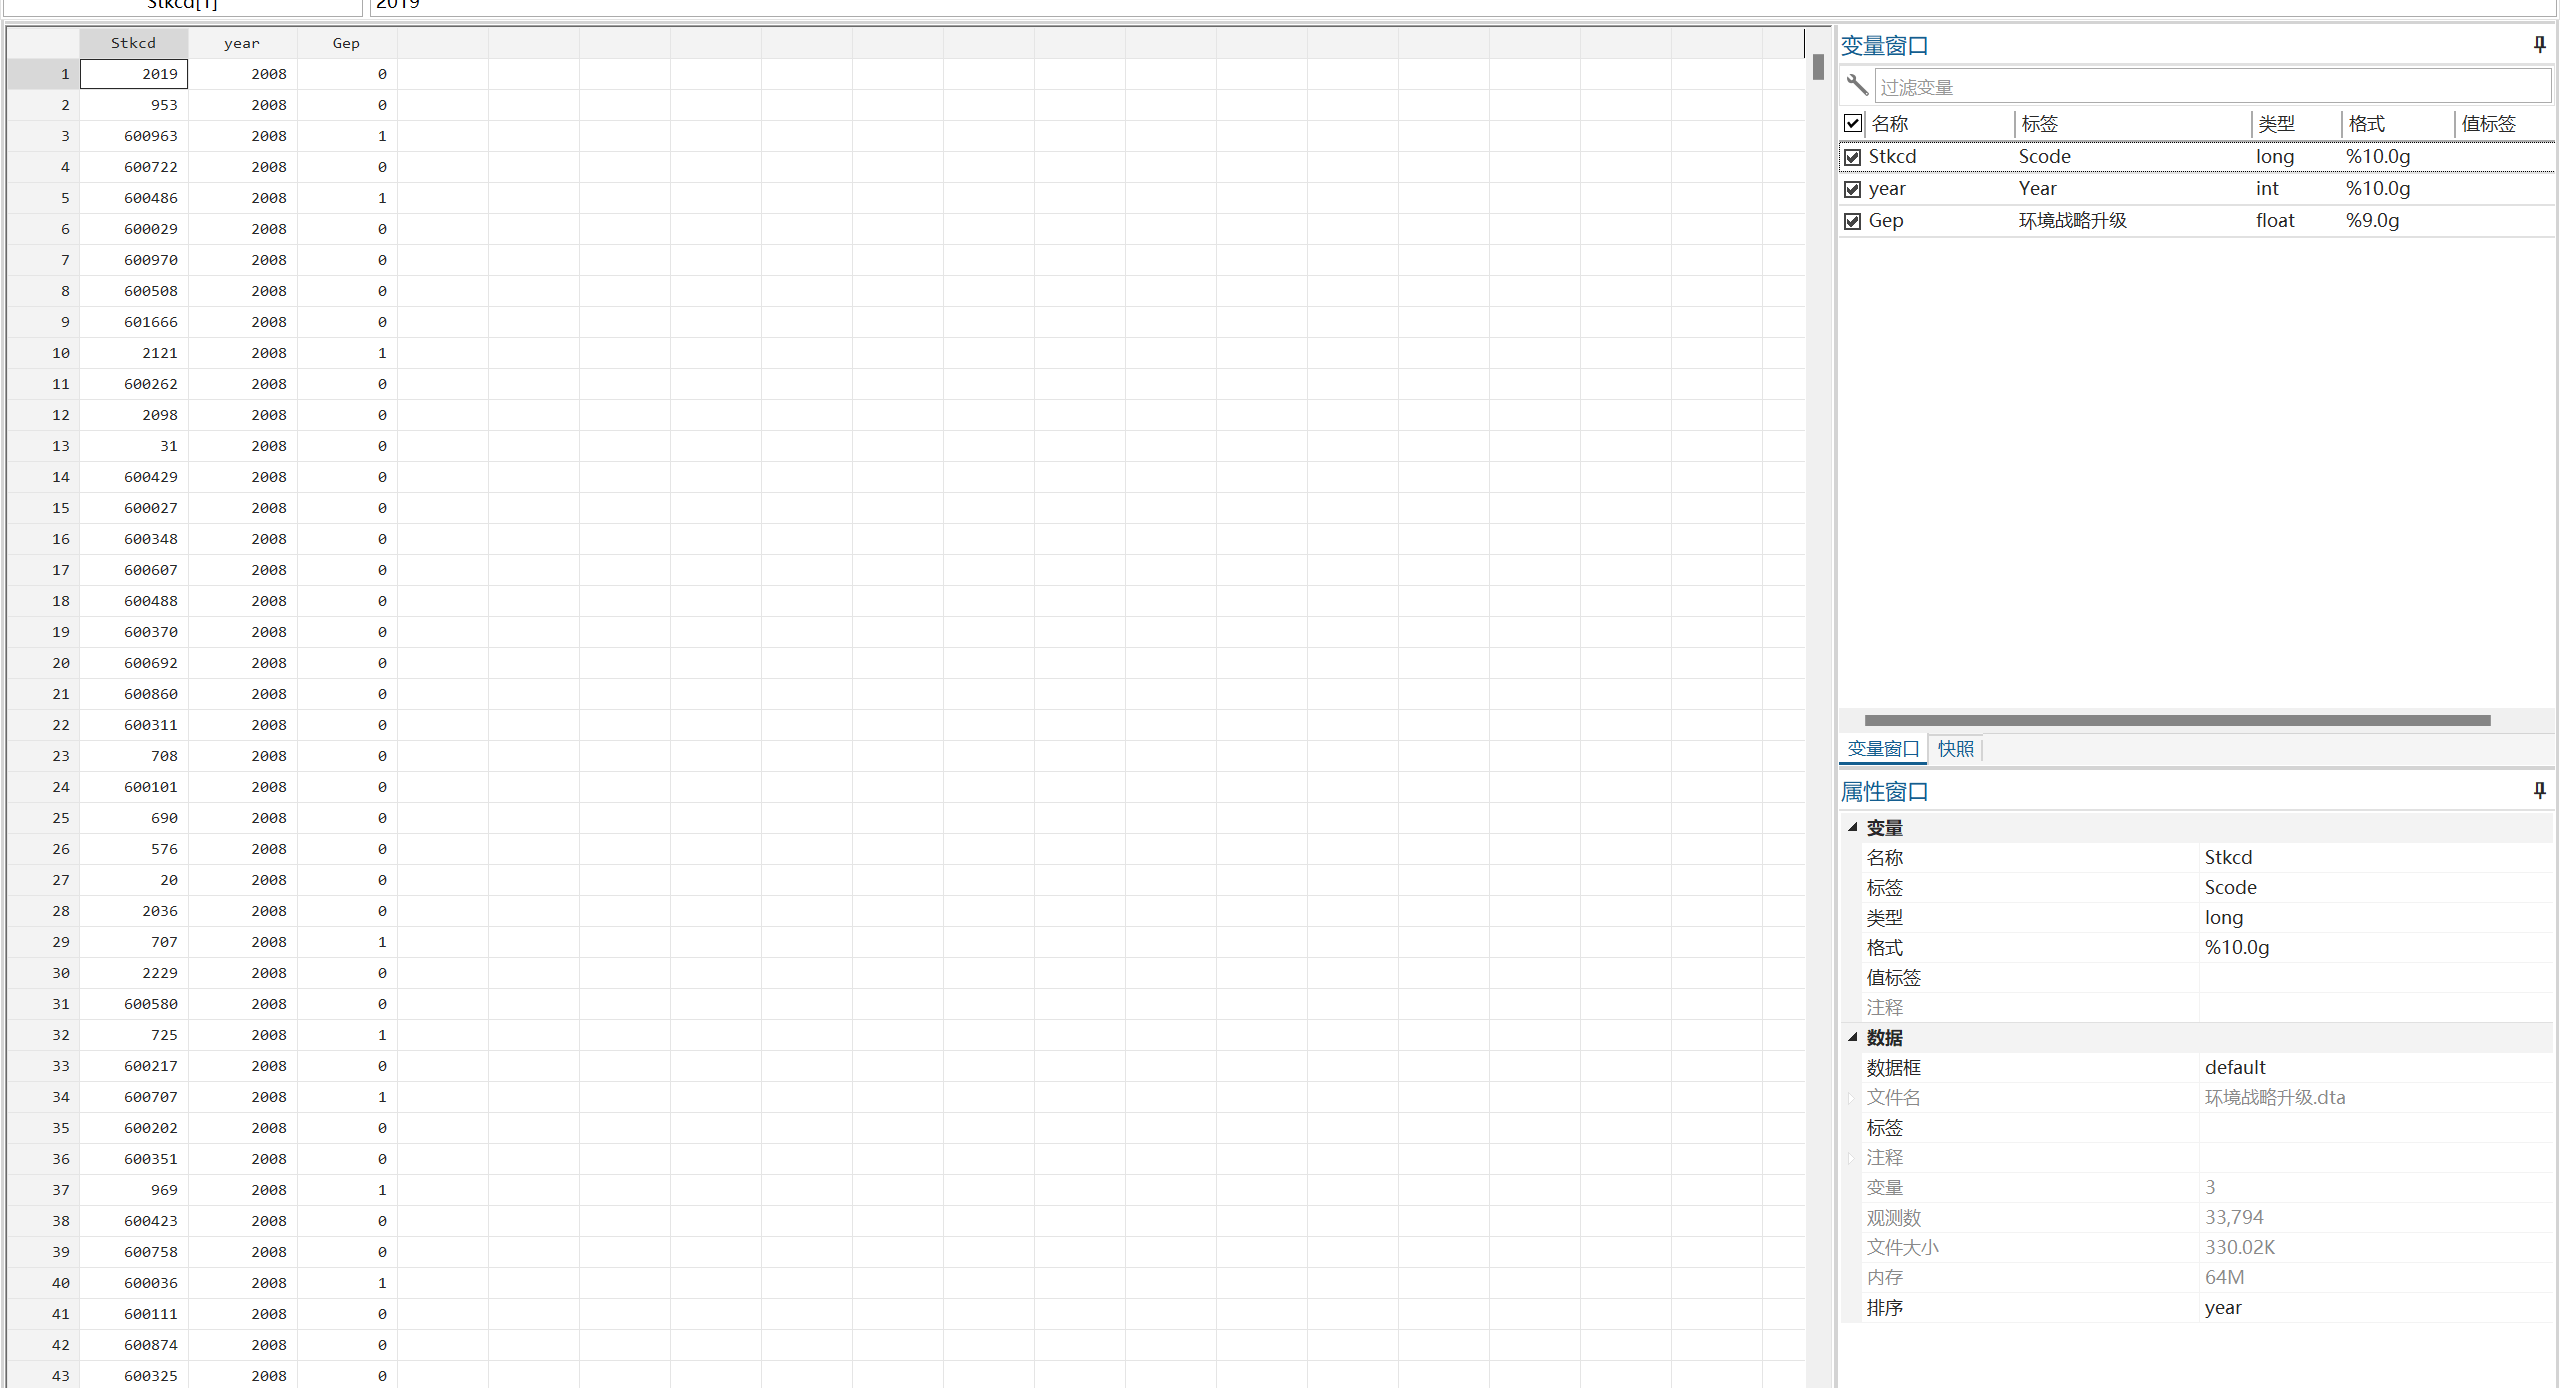Screen dimensions: 2560x1388
Task: Select the 变量窗口 tab at panel bottom
Action: pos(1883,749)
